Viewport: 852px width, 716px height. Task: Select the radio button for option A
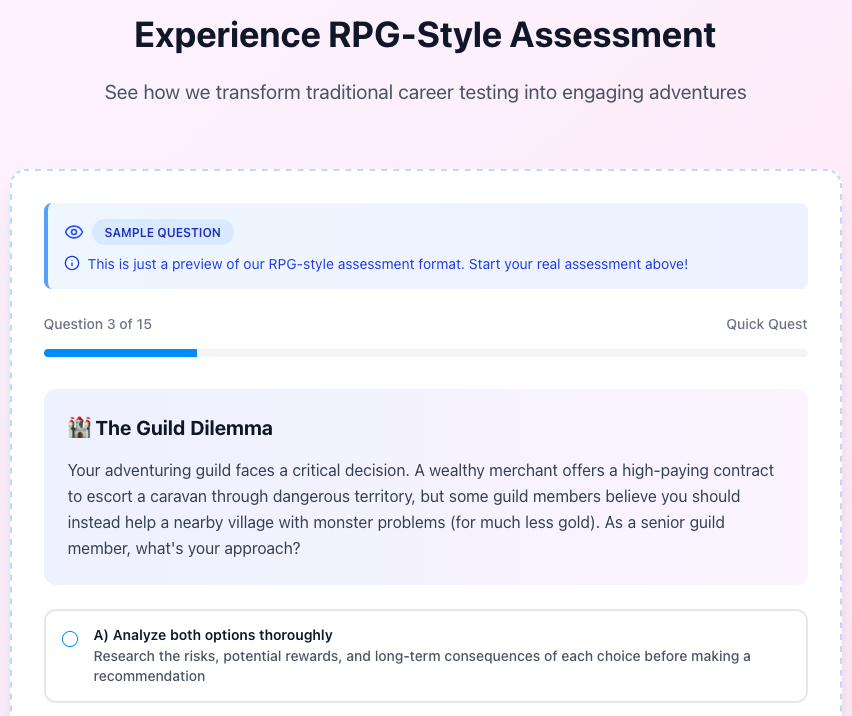pos(70,639)
